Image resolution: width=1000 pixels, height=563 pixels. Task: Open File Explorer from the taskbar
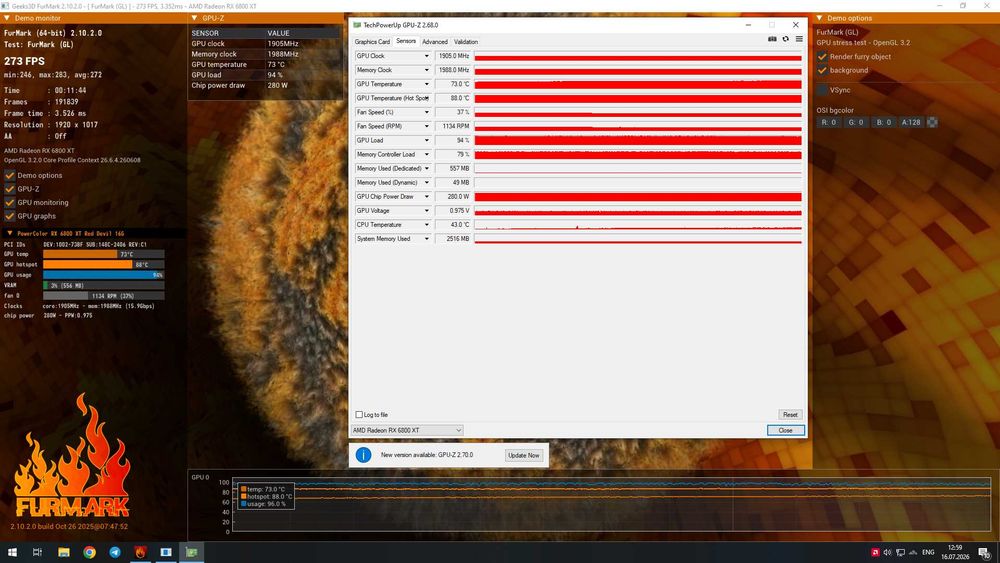(x=64, y=552)
